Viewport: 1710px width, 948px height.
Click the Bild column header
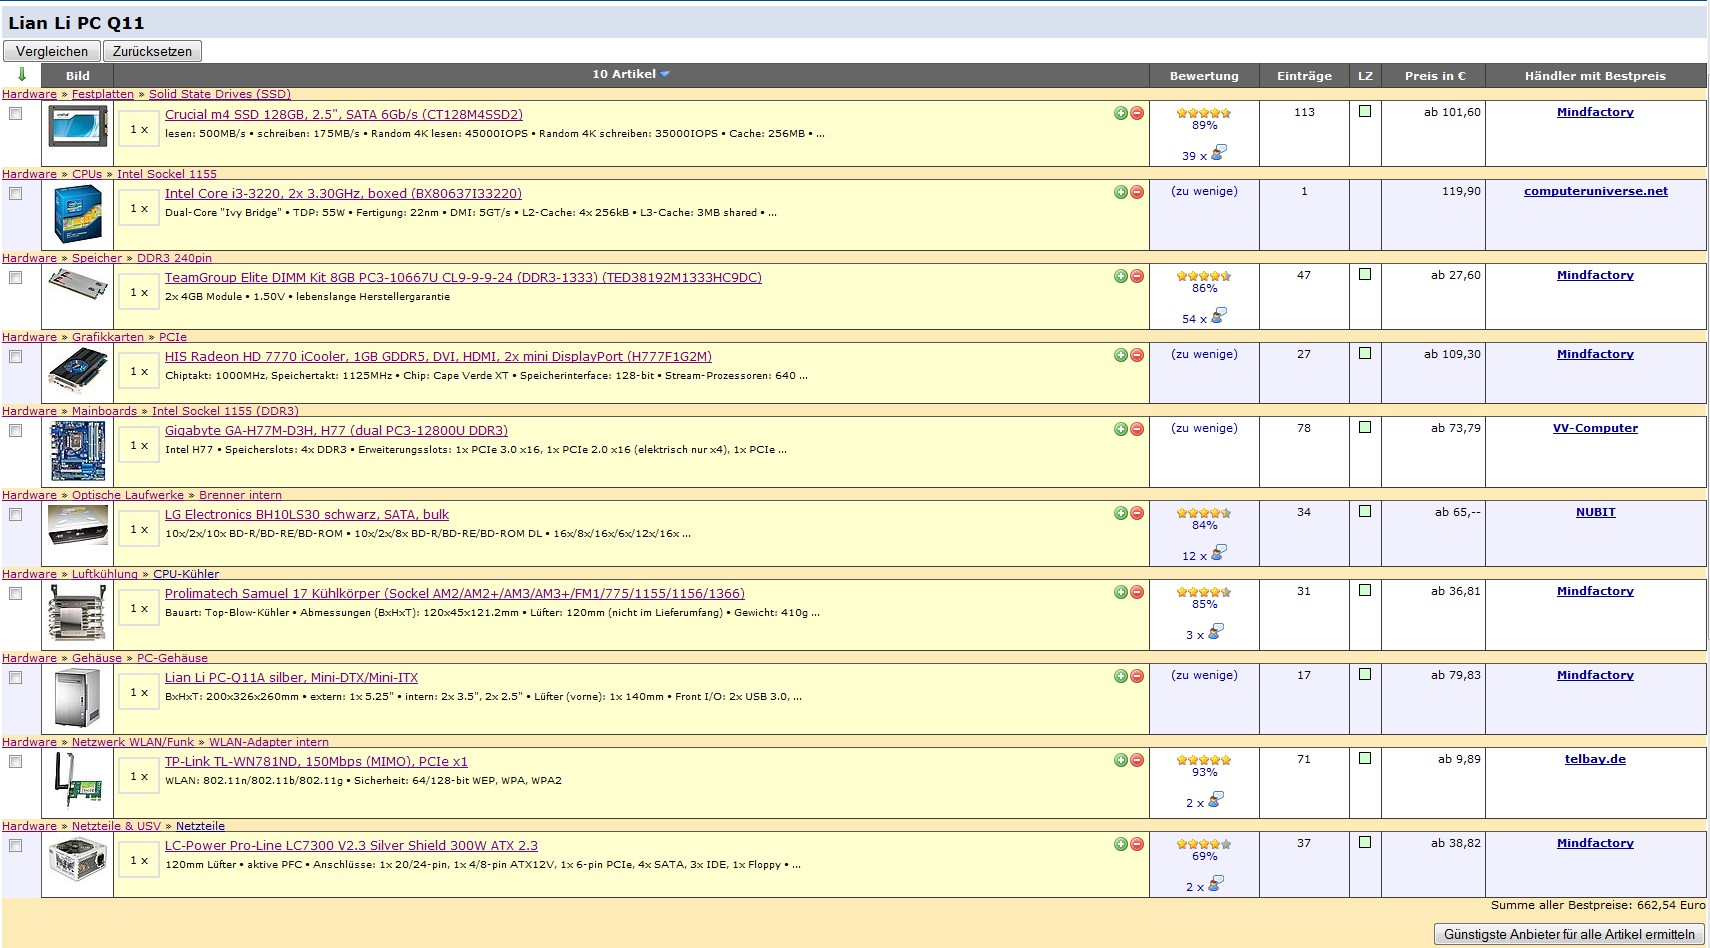(78, 76)
